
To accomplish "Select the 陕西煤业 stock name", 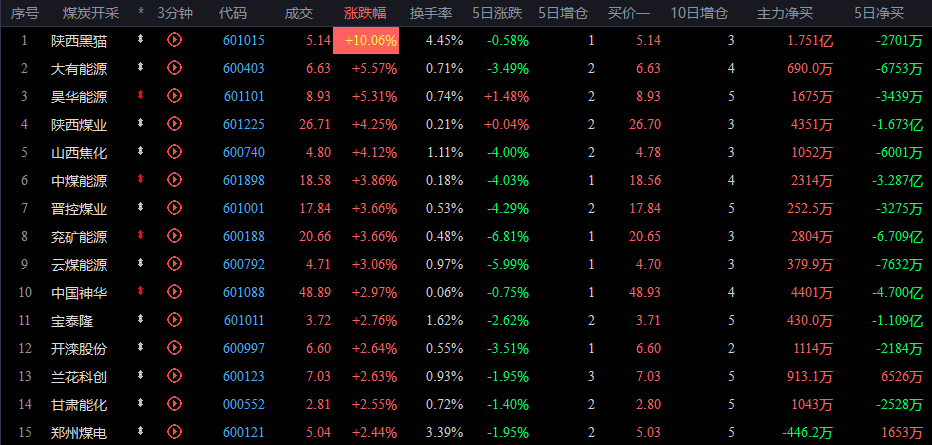I will click(78, 124).
